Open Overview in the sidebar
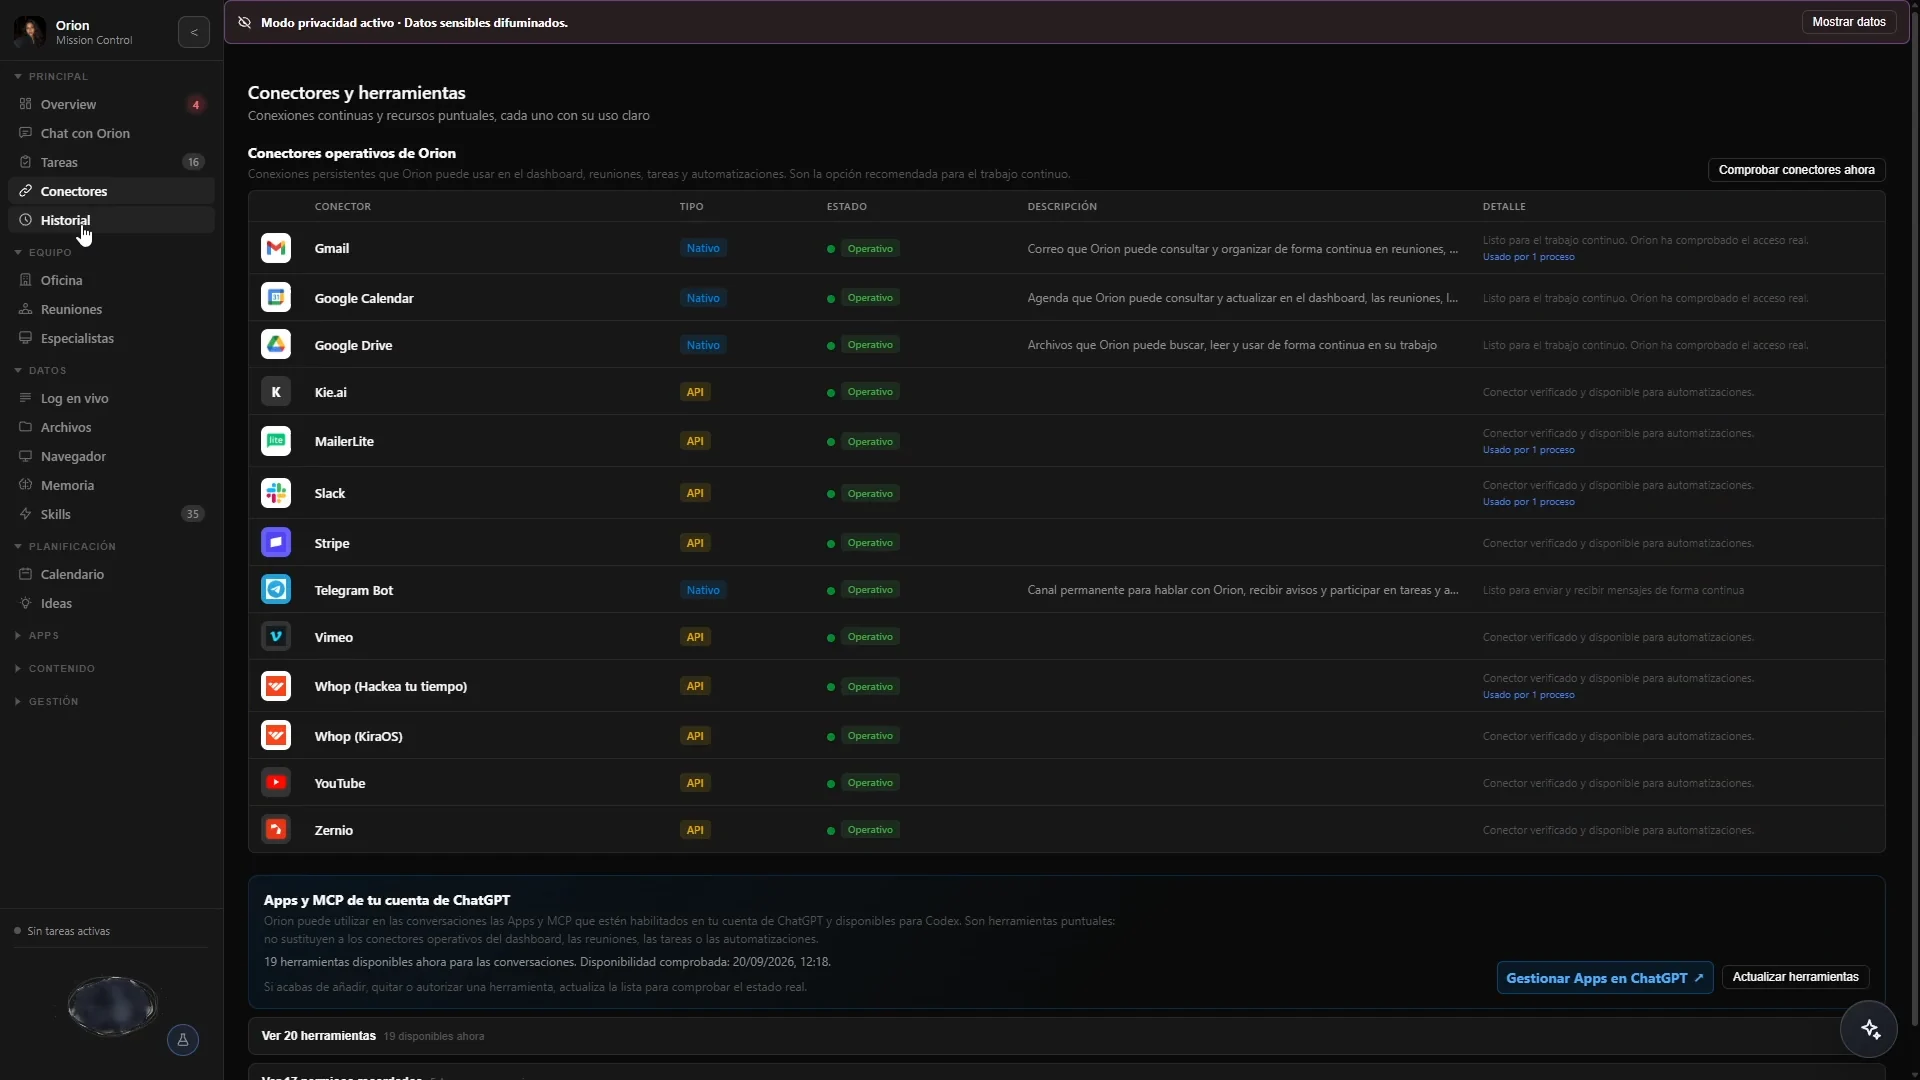Image resolution: width=1920 pixels, height=1080 pixels. click(x=111, y=104)
